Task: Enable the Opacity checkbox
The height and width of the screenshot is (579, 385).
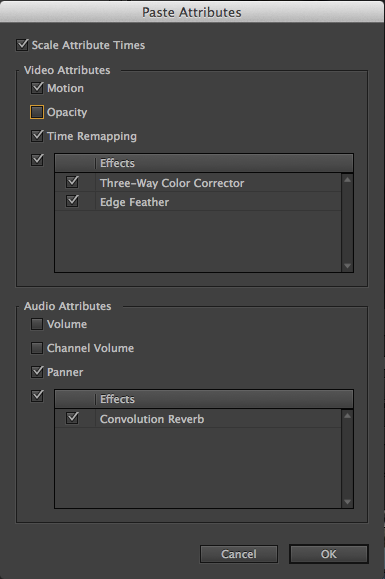Action: click(x=37, y=112)
